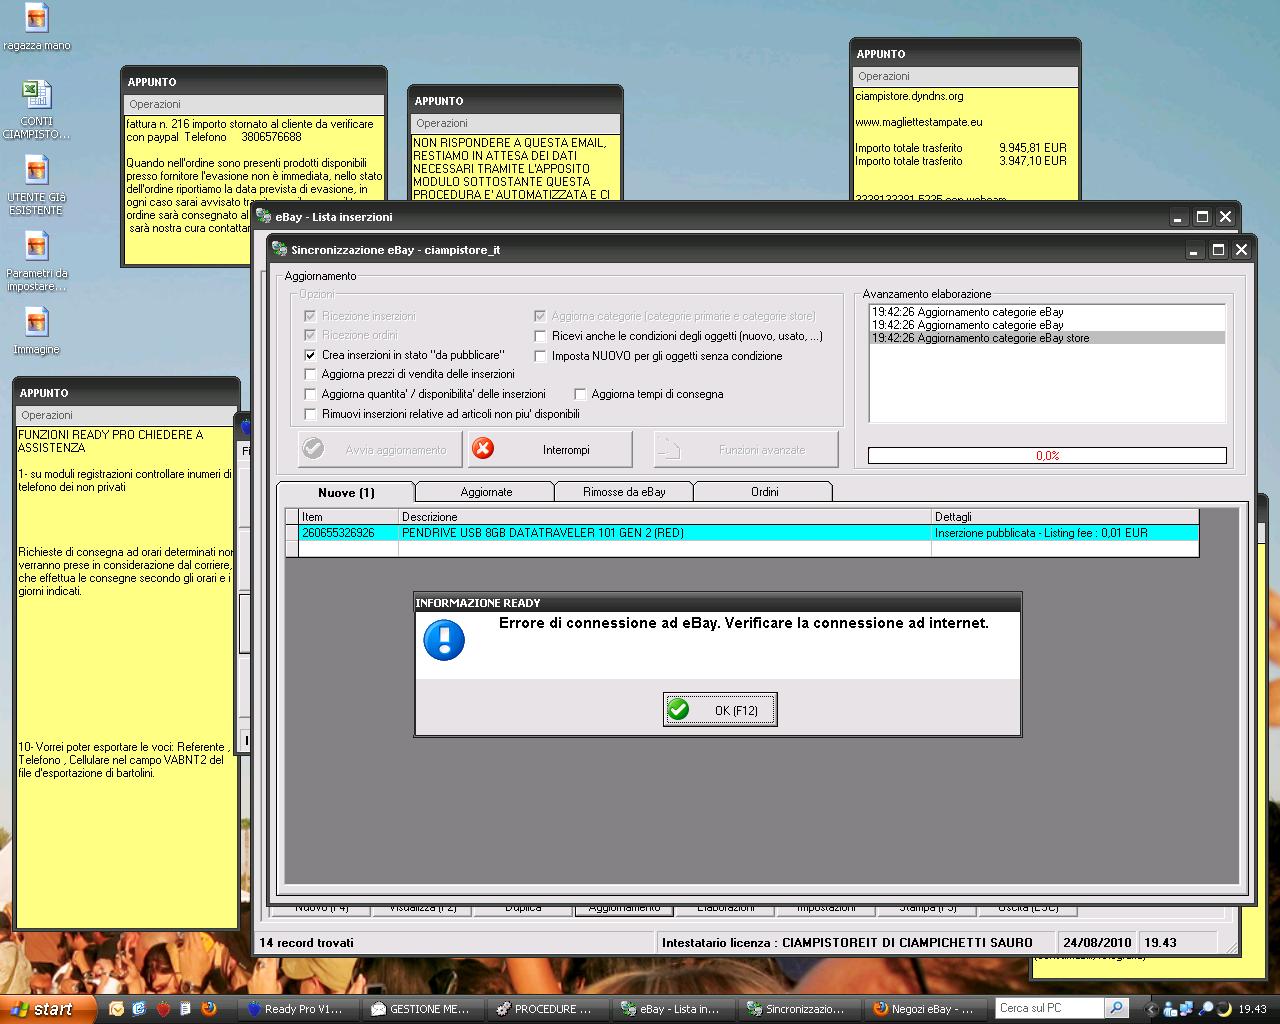The height and width of the screenshot is (1024, 1280).
Task: Select log entry Aggiornamento categorie eBay store
Action: (1047, 338)
